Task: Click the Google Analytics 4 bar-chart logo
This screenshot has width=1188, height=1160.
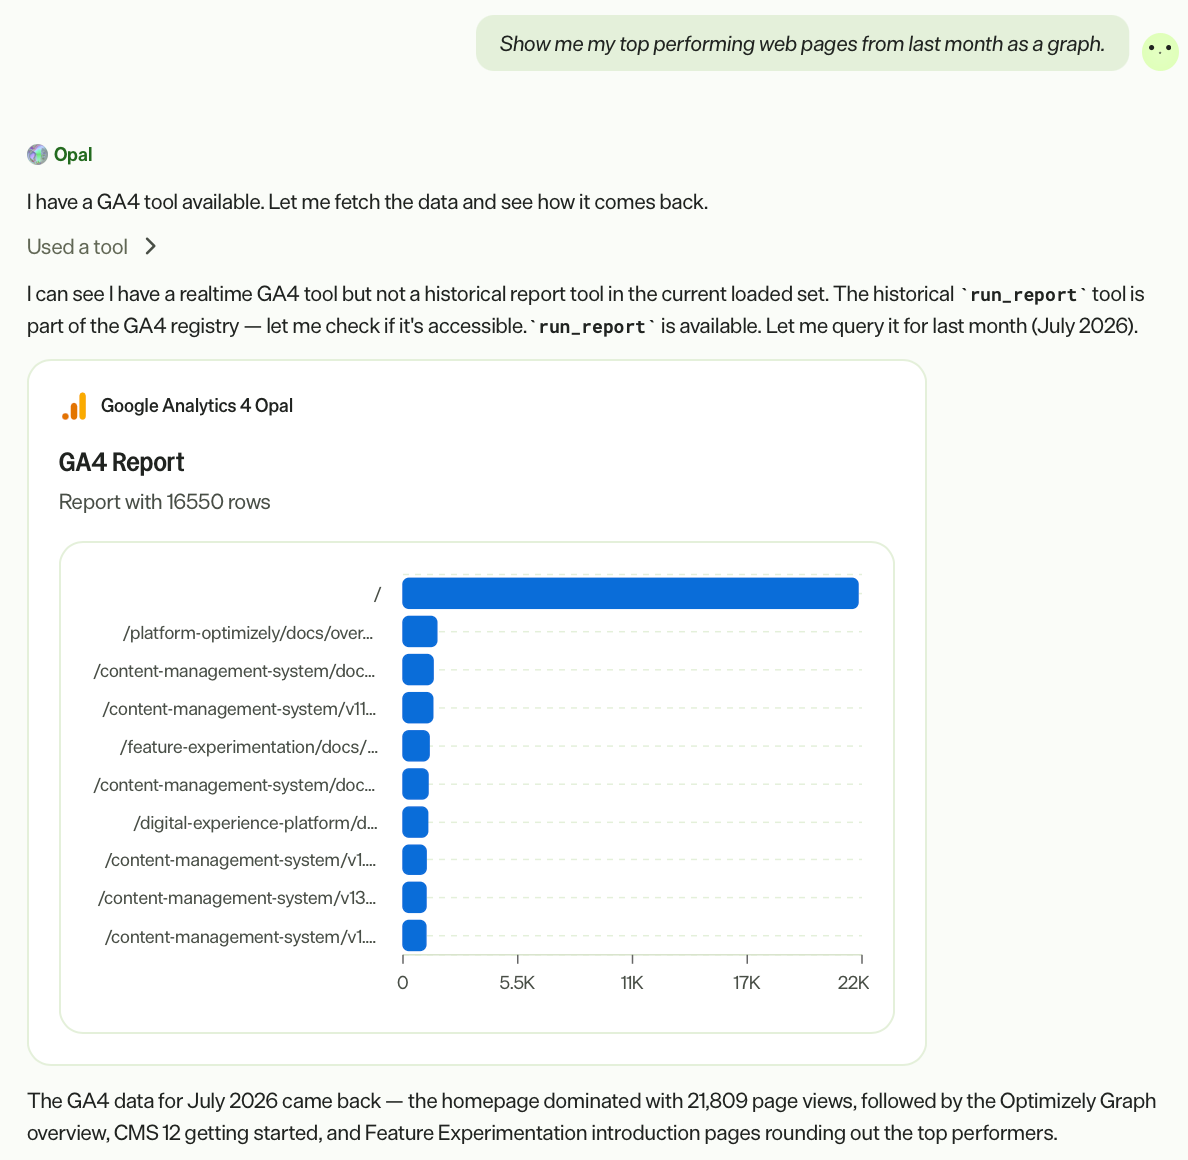Action: coord(74,406)
